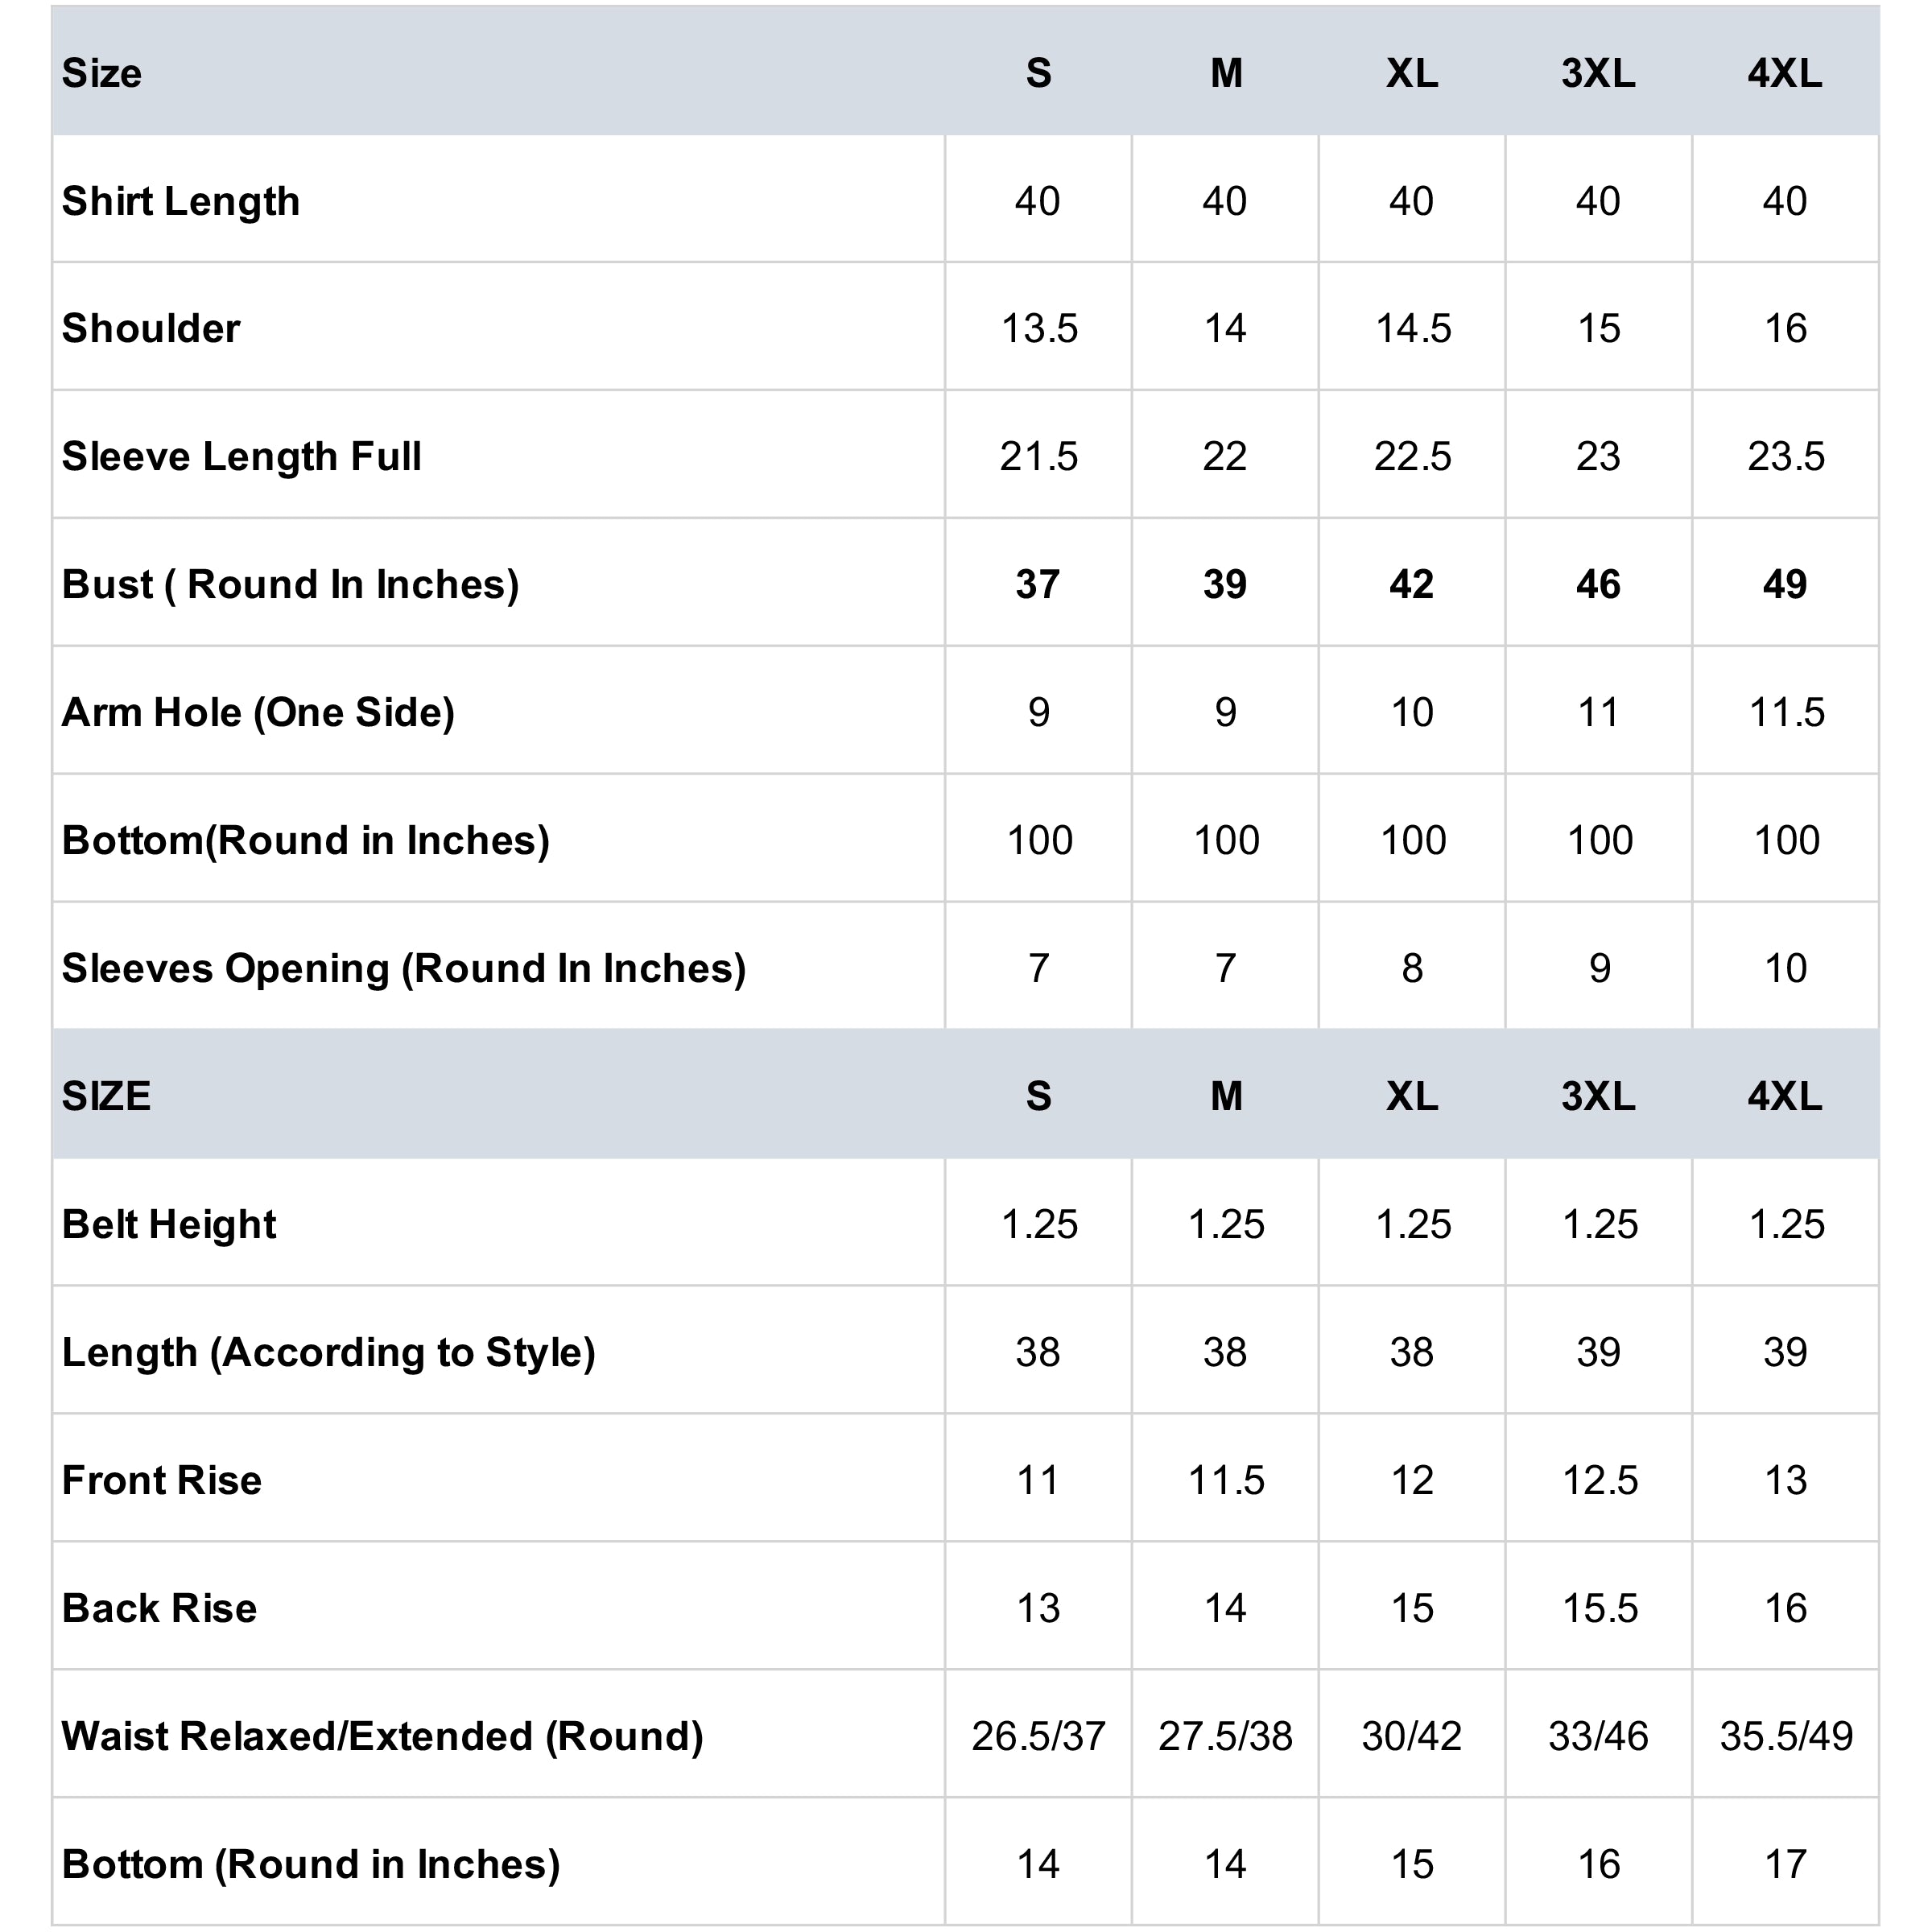Image resolution: width=1932 pixels, height=1932 pixels.
Task: Select the waist value 26.5/37
Action: 1039,1737
